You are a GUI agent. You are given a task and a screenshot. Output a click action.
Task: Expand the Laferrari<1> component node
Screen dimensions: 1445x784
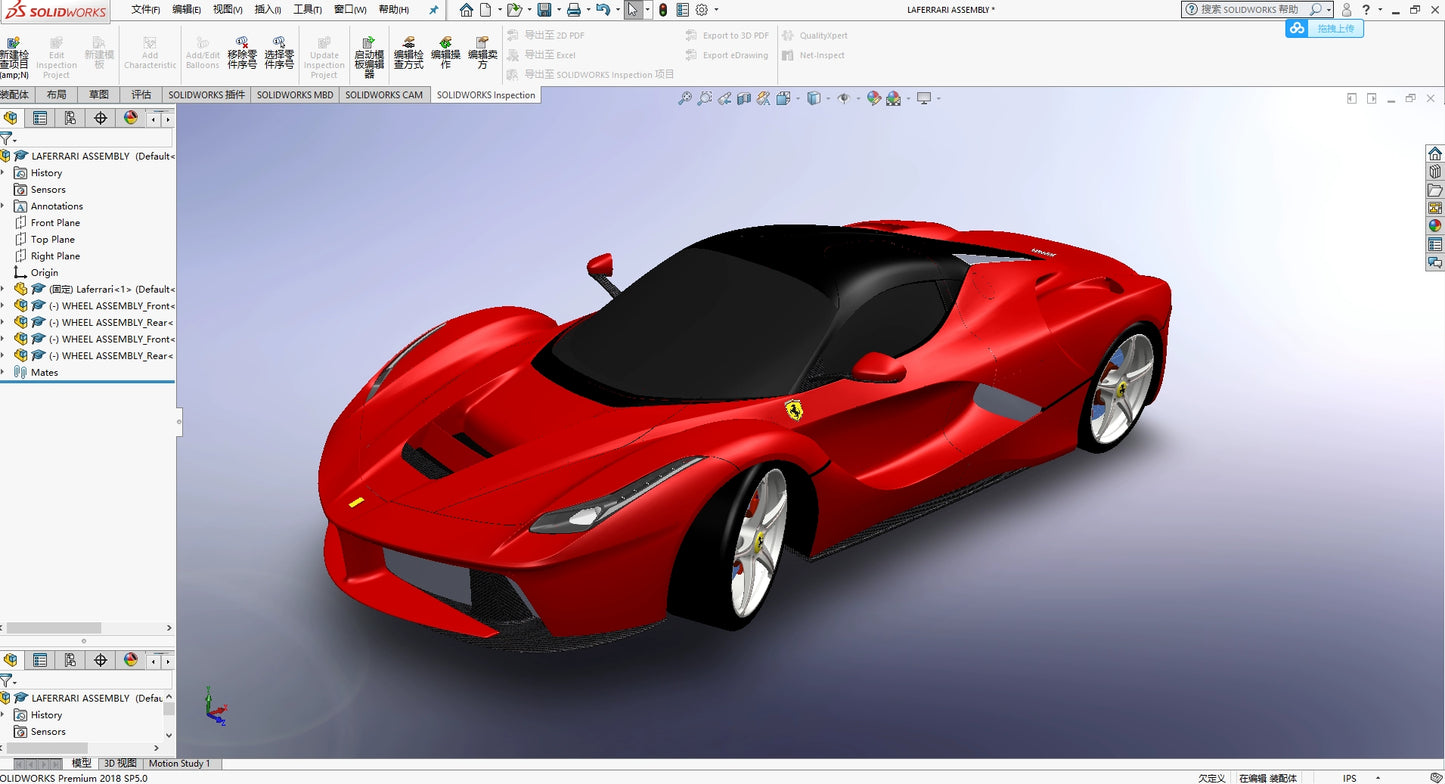(3, 289)
